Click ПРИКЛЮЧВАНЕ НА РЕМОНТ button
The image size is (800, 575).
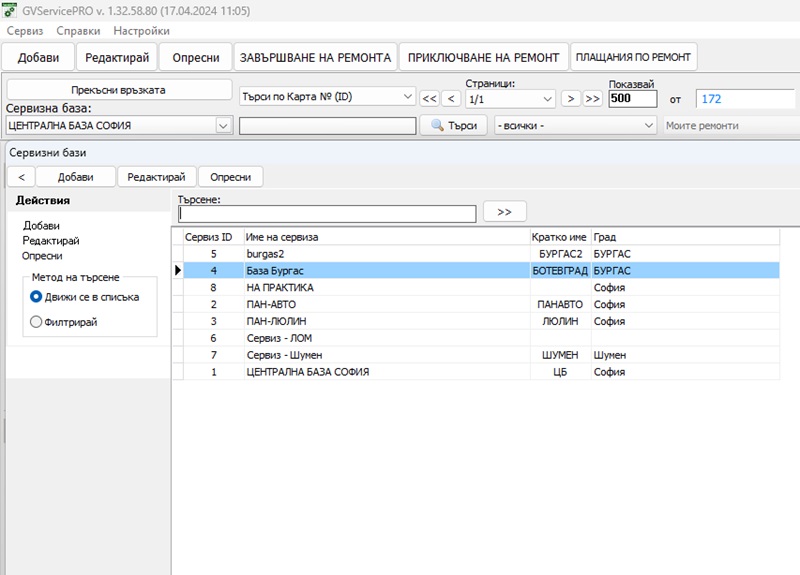(x=483, y=57)
